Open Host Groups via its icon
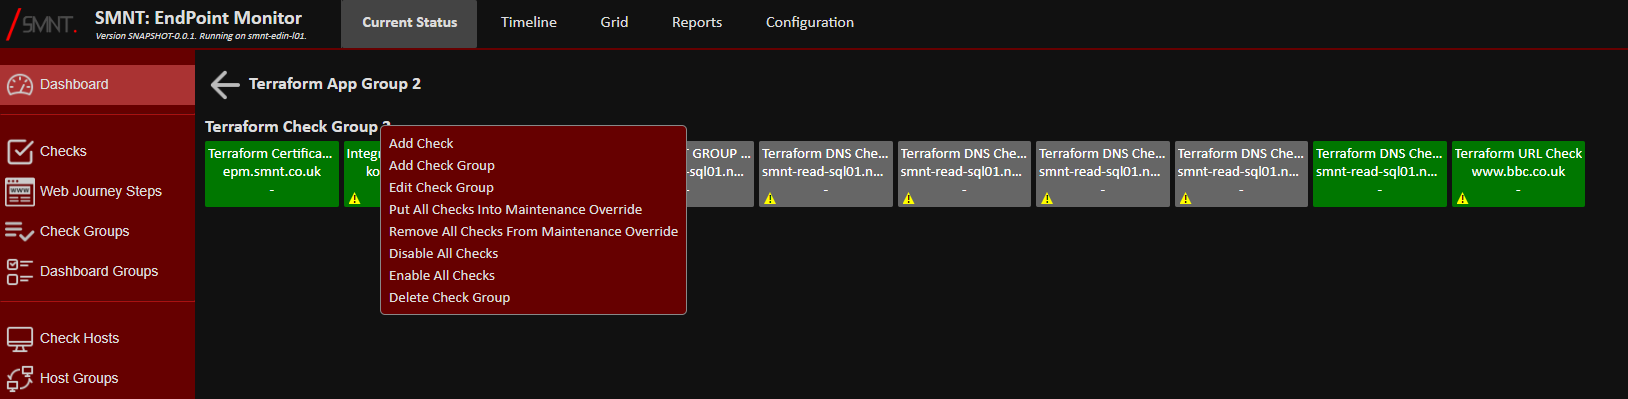1628x399 pixels. click(x=20, y=378)
